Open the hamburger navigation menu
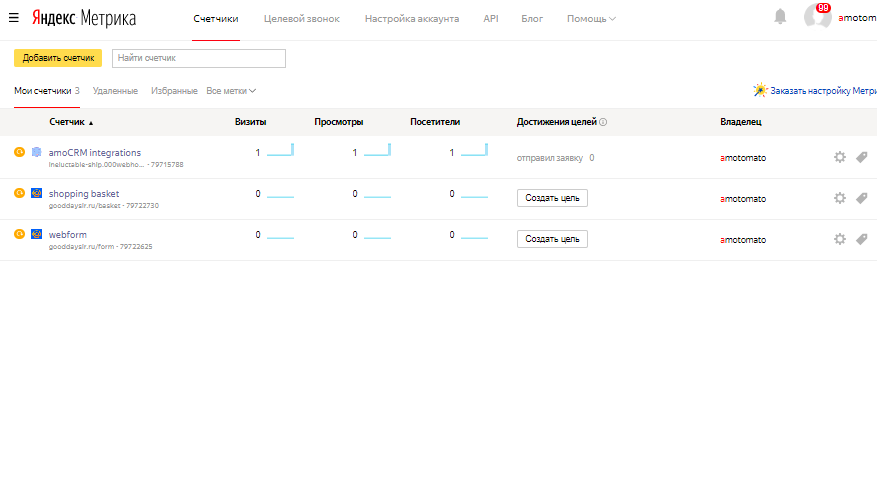 (x=14, y=18)
